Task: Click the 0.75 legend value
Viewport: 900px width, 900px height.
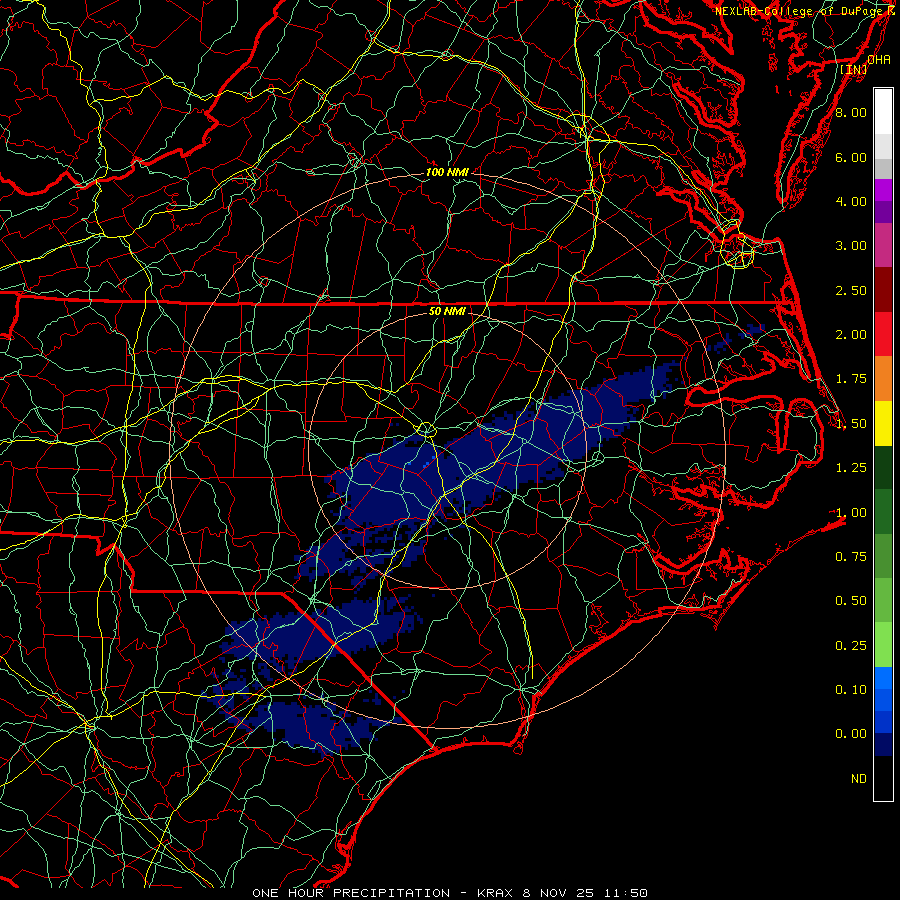Action: [x=851, y=556]
